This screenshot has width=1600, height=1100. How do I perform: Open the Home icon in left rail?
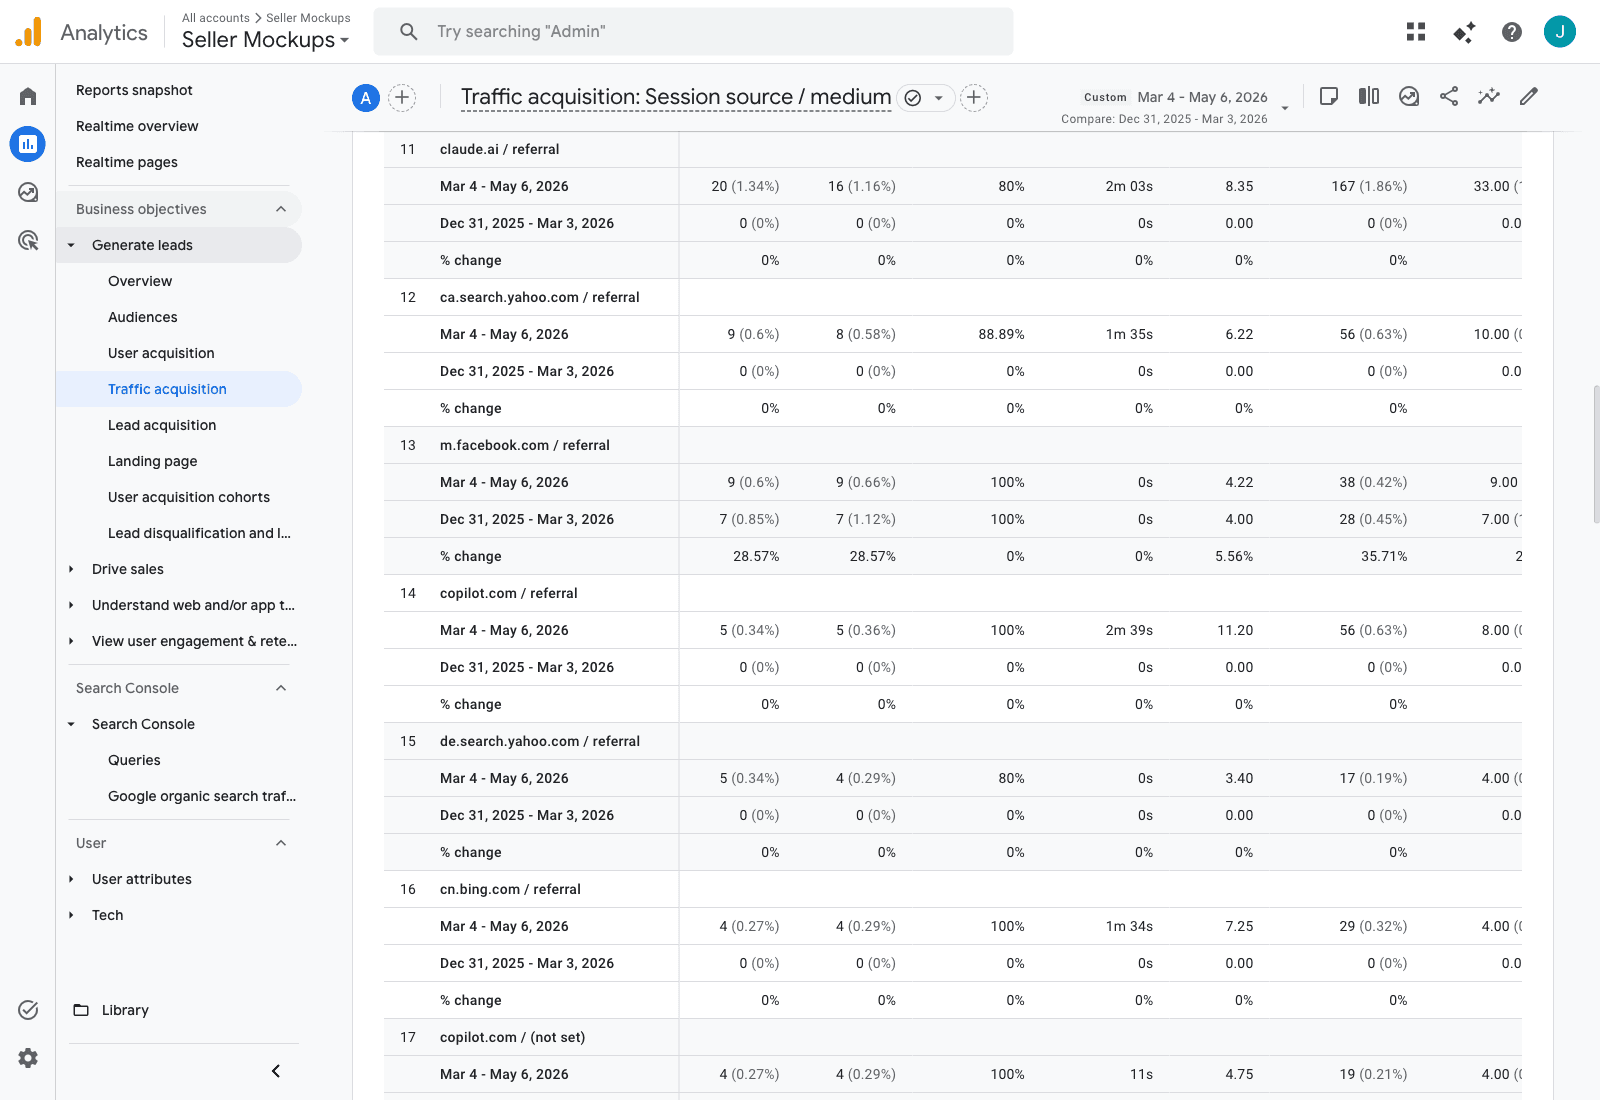[28, 96]
